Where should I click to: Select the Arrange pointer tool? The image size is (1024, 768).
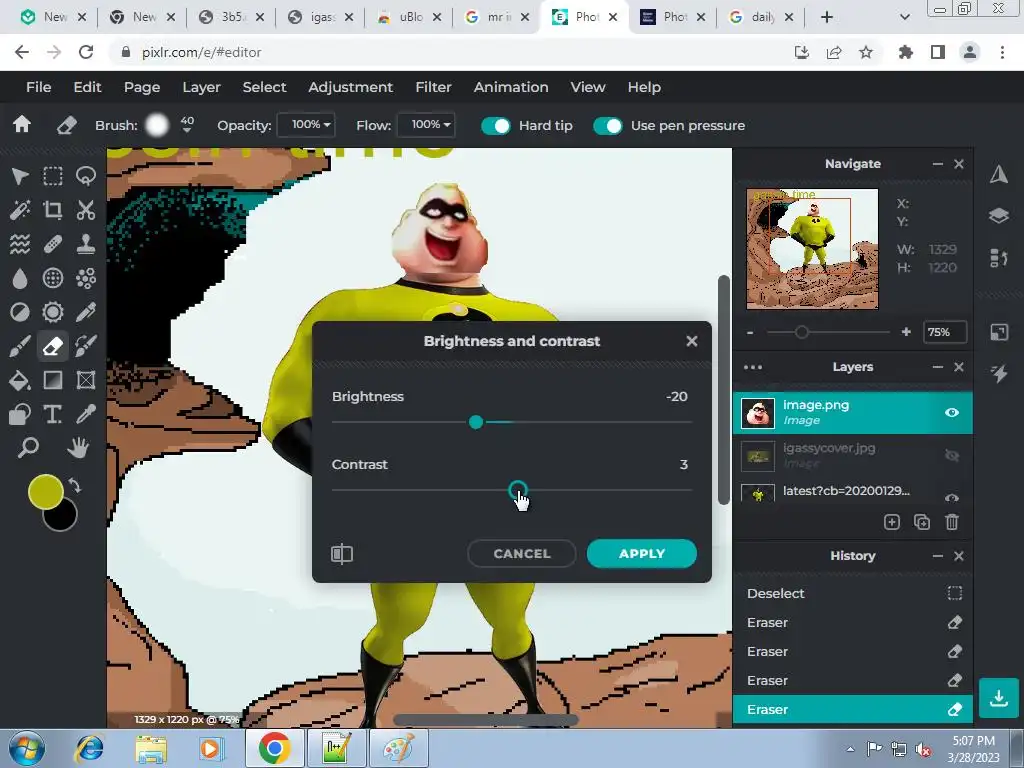(x=20, y=176)
